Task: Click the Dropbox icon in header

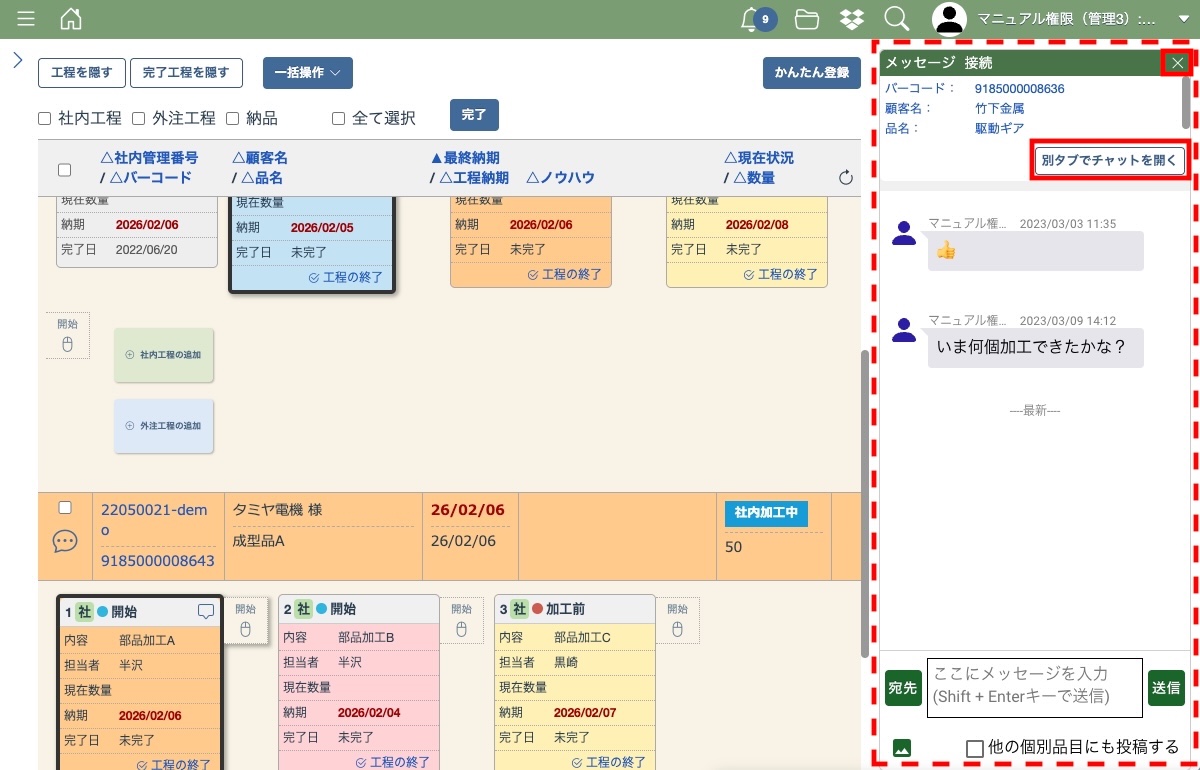Action: coord(851,19)
